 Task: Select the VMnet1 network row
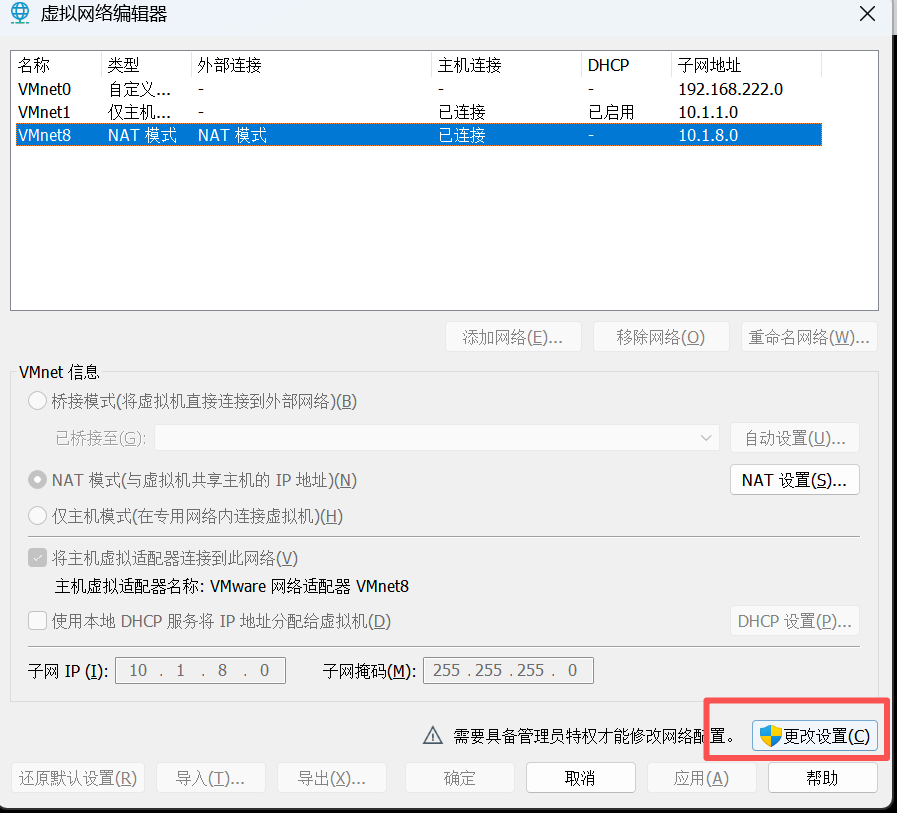pyautogui.click(x=419, y=112)
